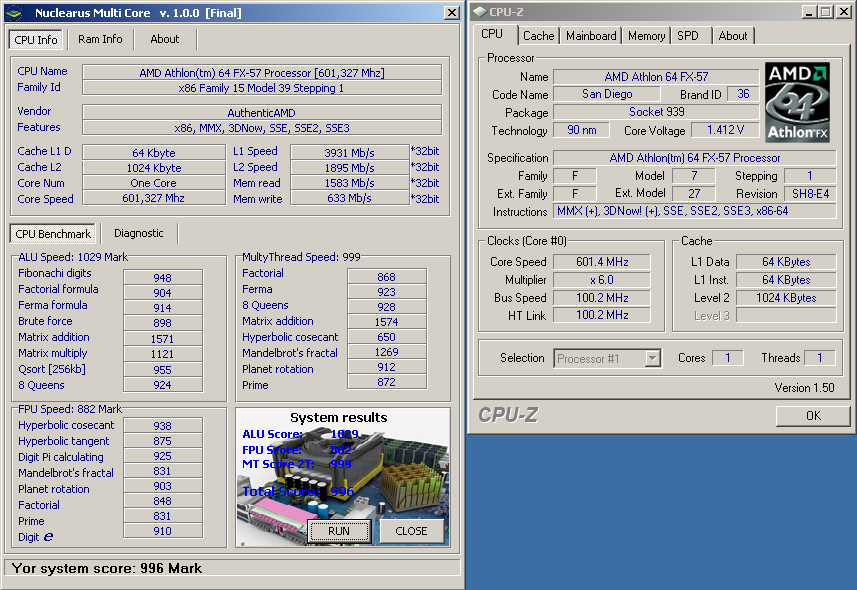This screenshot has height=590, width=857.
Task: Show the Memory tab in CPU-Z
Action: click(x=646, y=36)
